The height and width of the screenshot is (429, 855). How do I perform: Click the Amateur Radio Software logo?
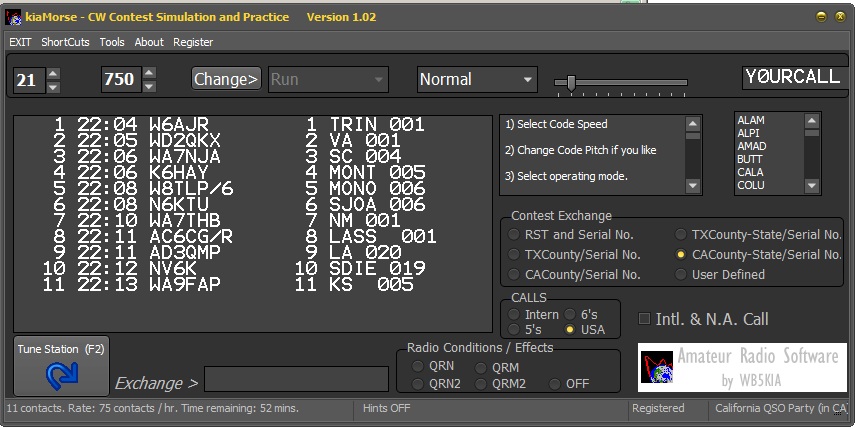coord(742,367)
